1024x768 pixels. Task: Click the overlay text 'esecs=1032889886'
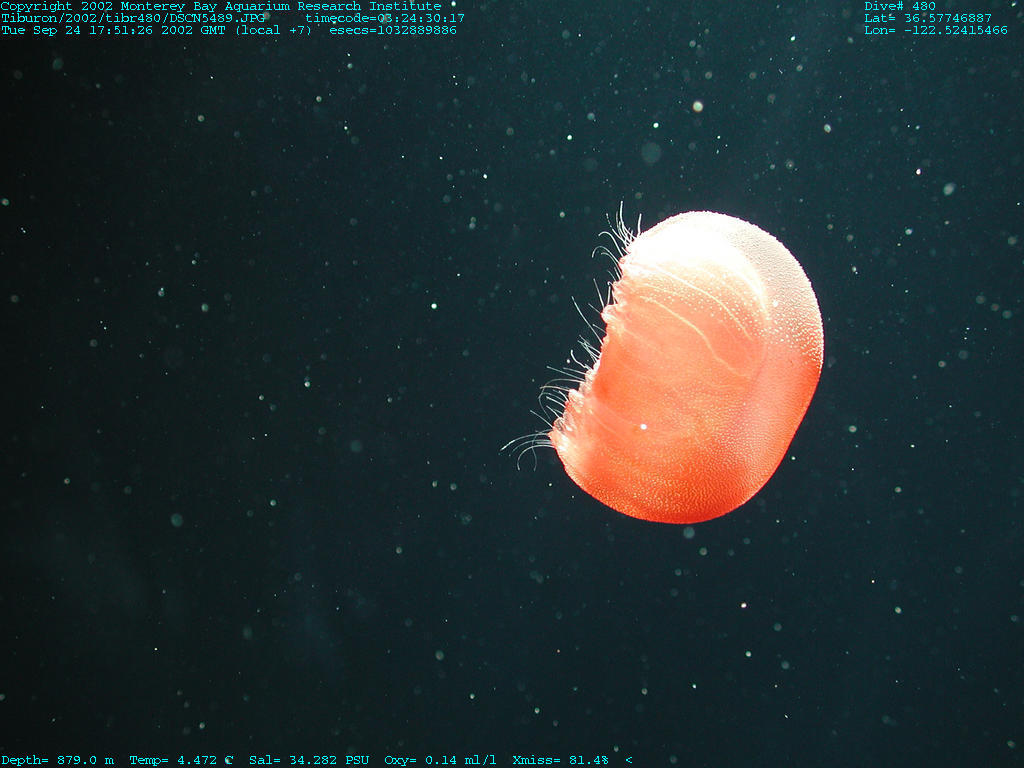coord(393,30)
